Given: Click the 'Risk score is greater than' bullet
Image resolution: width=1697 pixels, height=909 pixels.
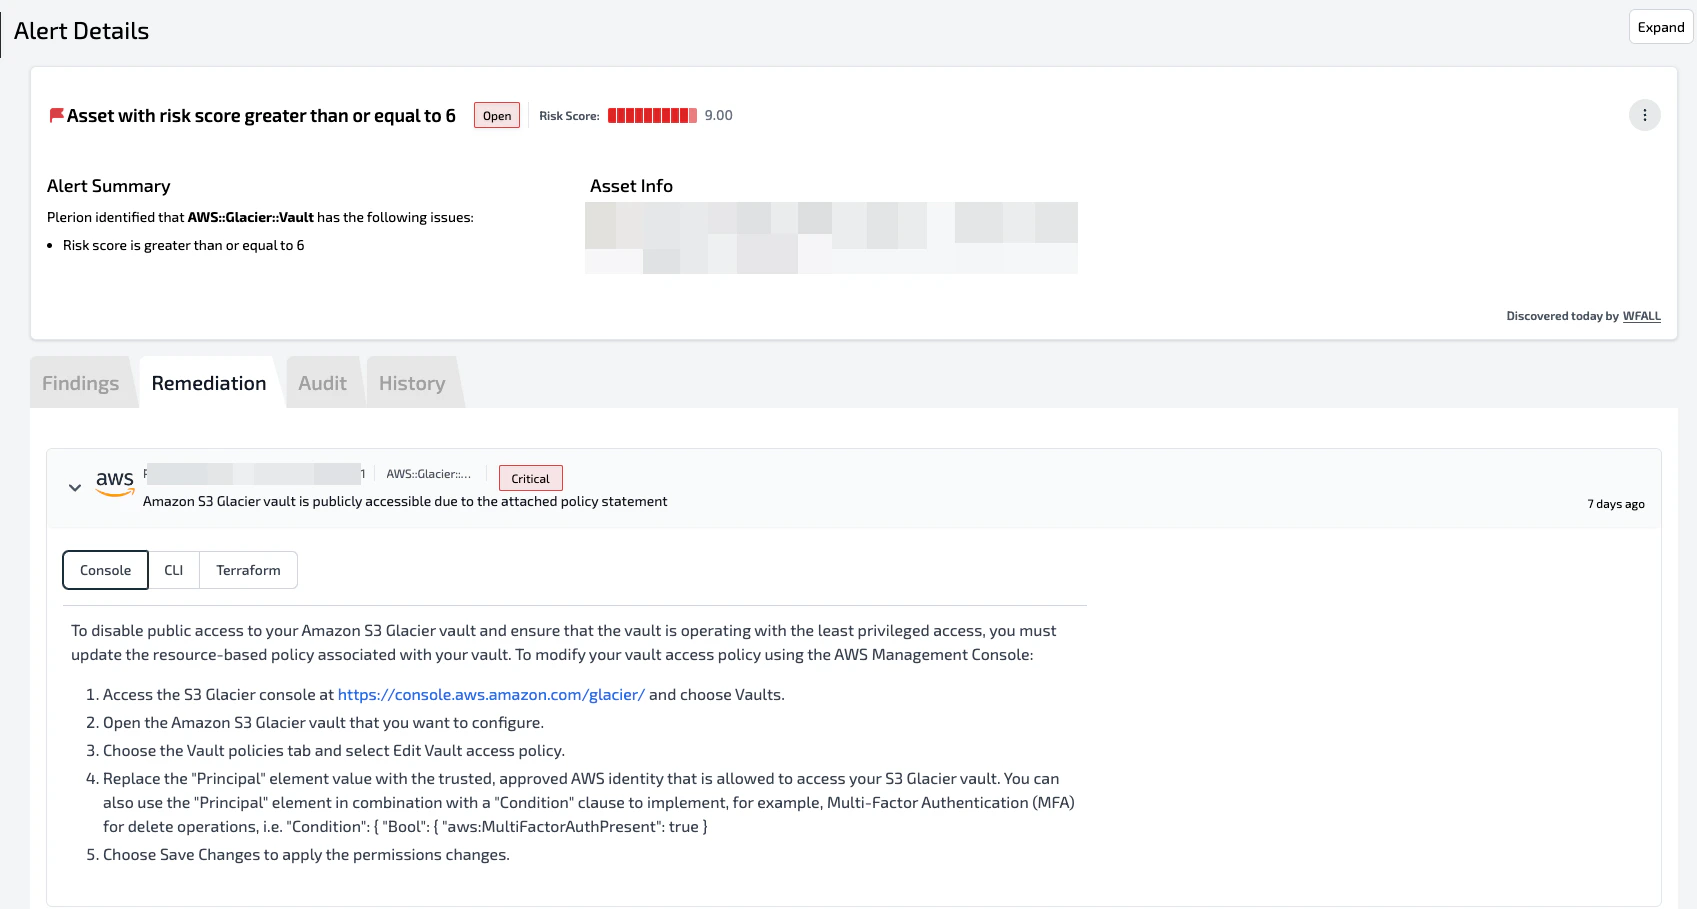Looking at the screenshot, I should point(183,245).
